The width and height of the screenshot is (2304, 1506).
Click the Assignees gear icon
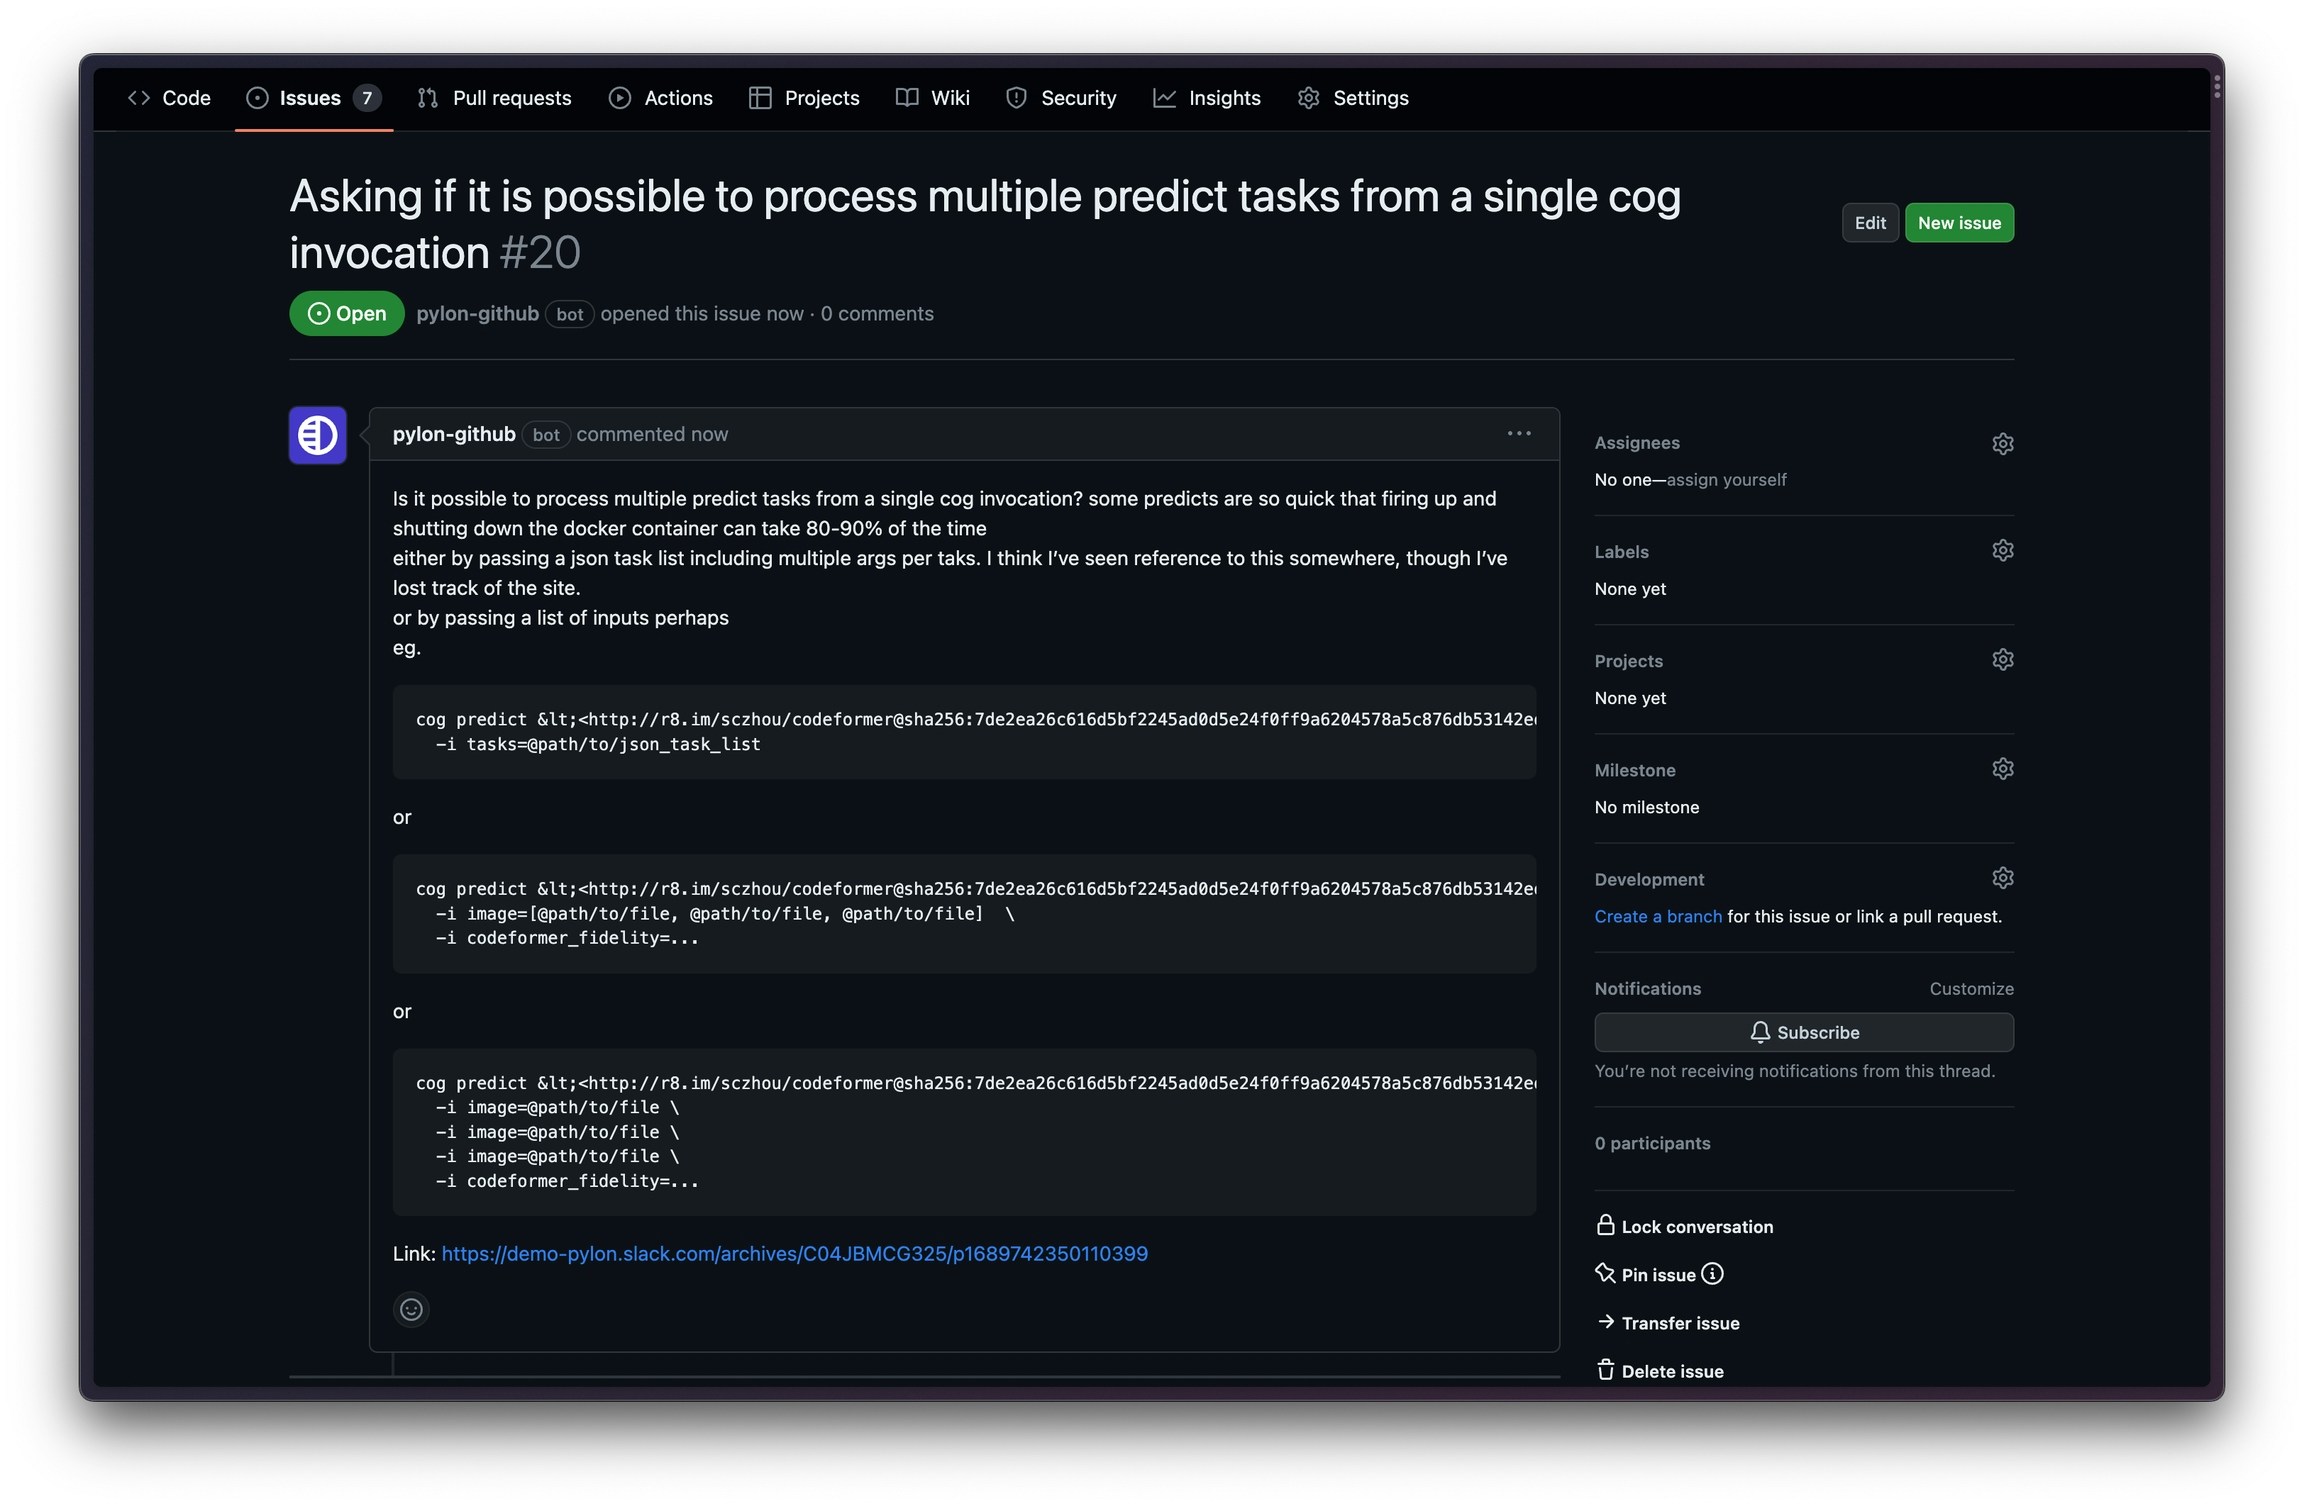[2001, 443]
